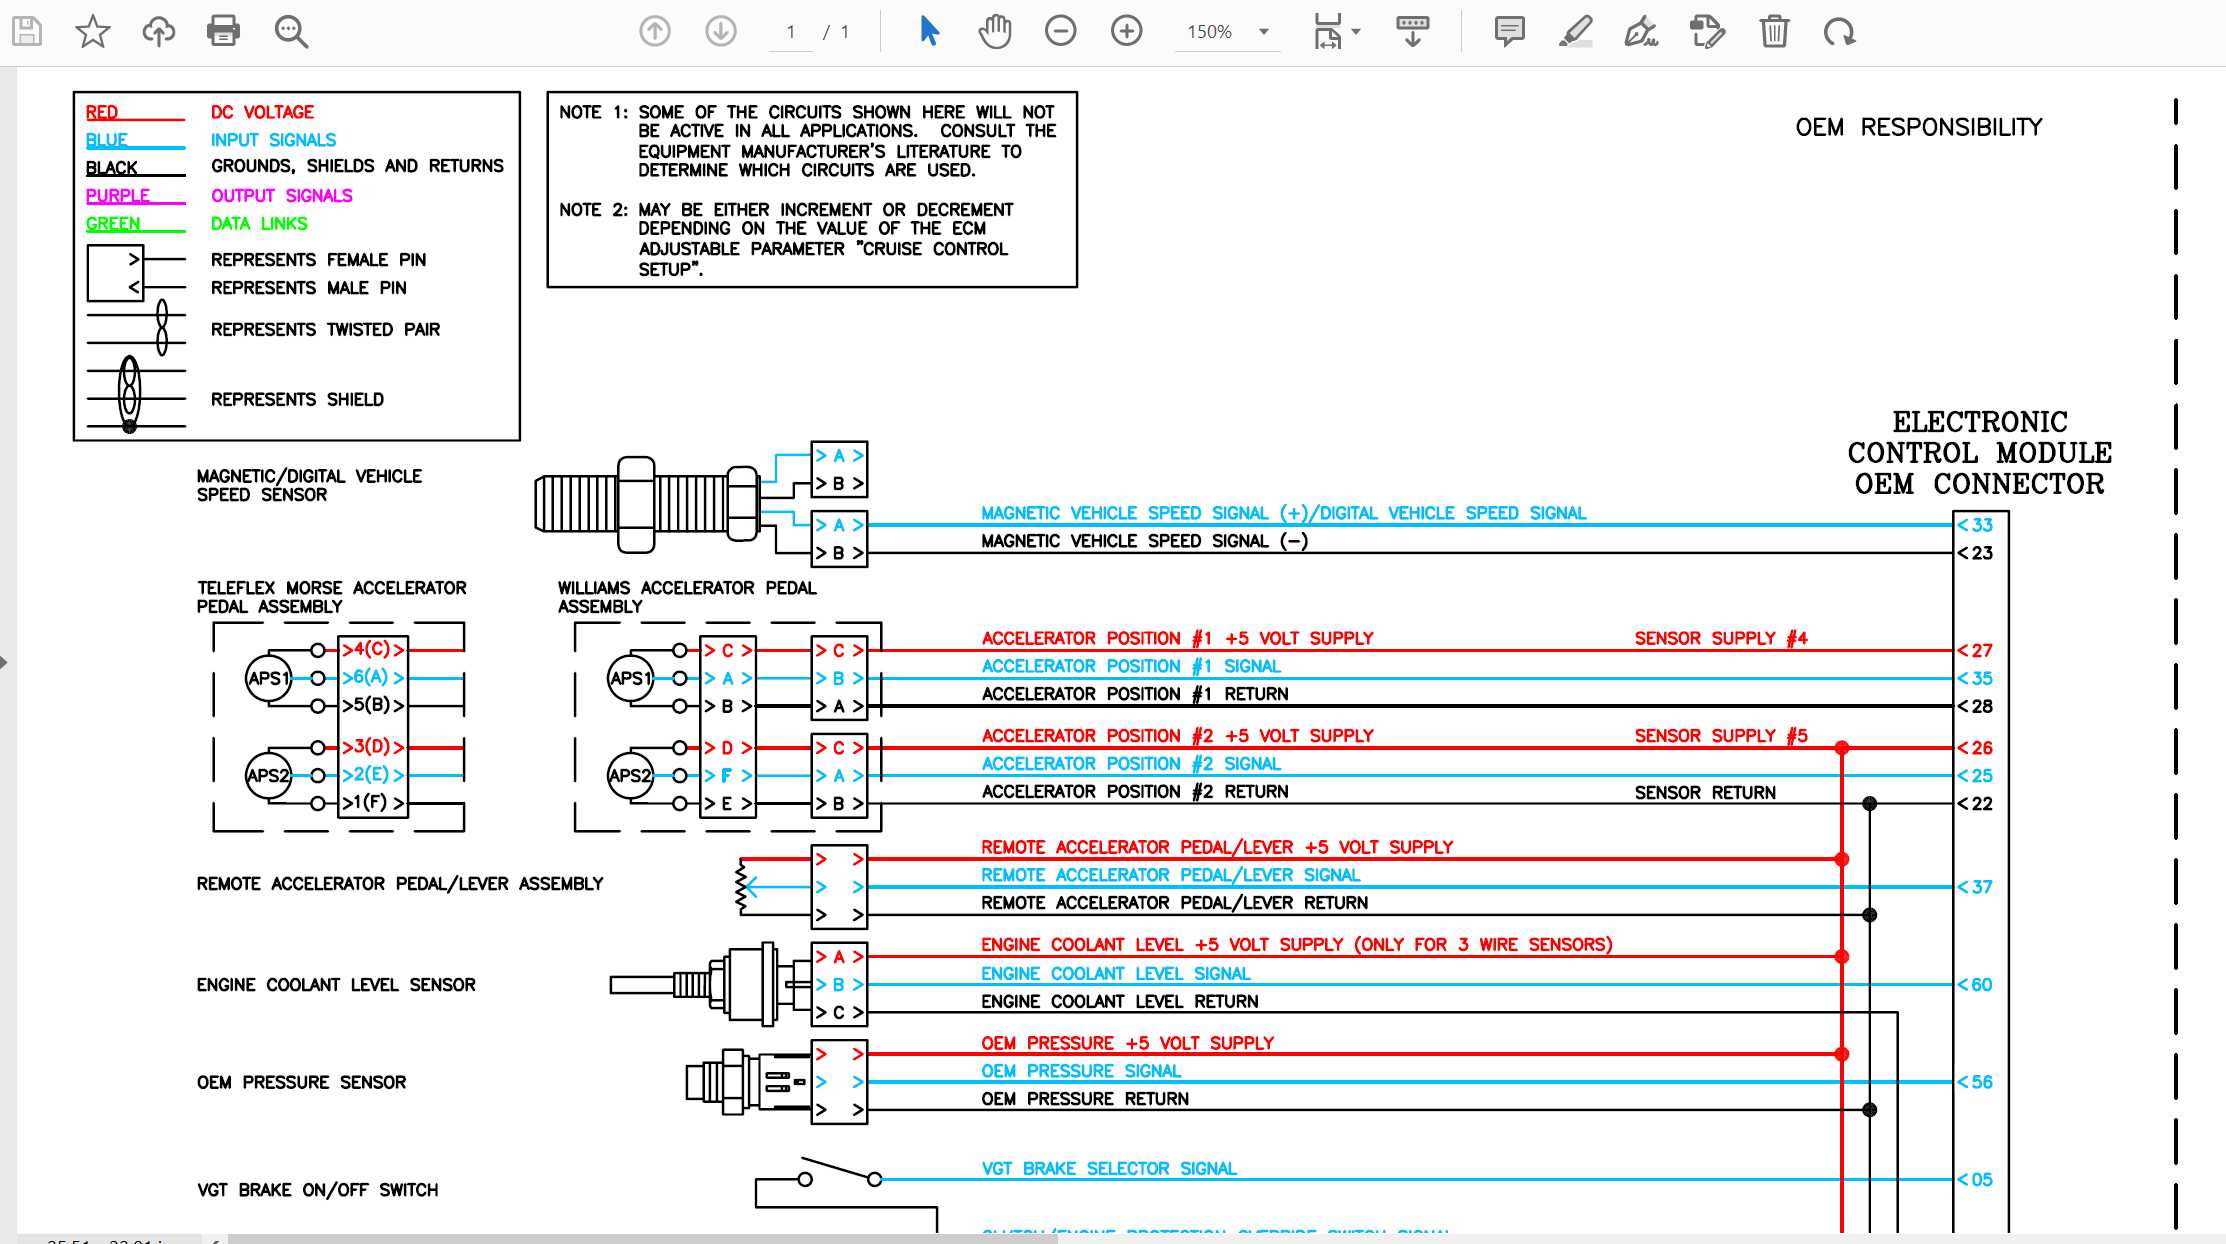
Task: Click the INPUT SIGNALS legend text
Action: tap(273, 140)
